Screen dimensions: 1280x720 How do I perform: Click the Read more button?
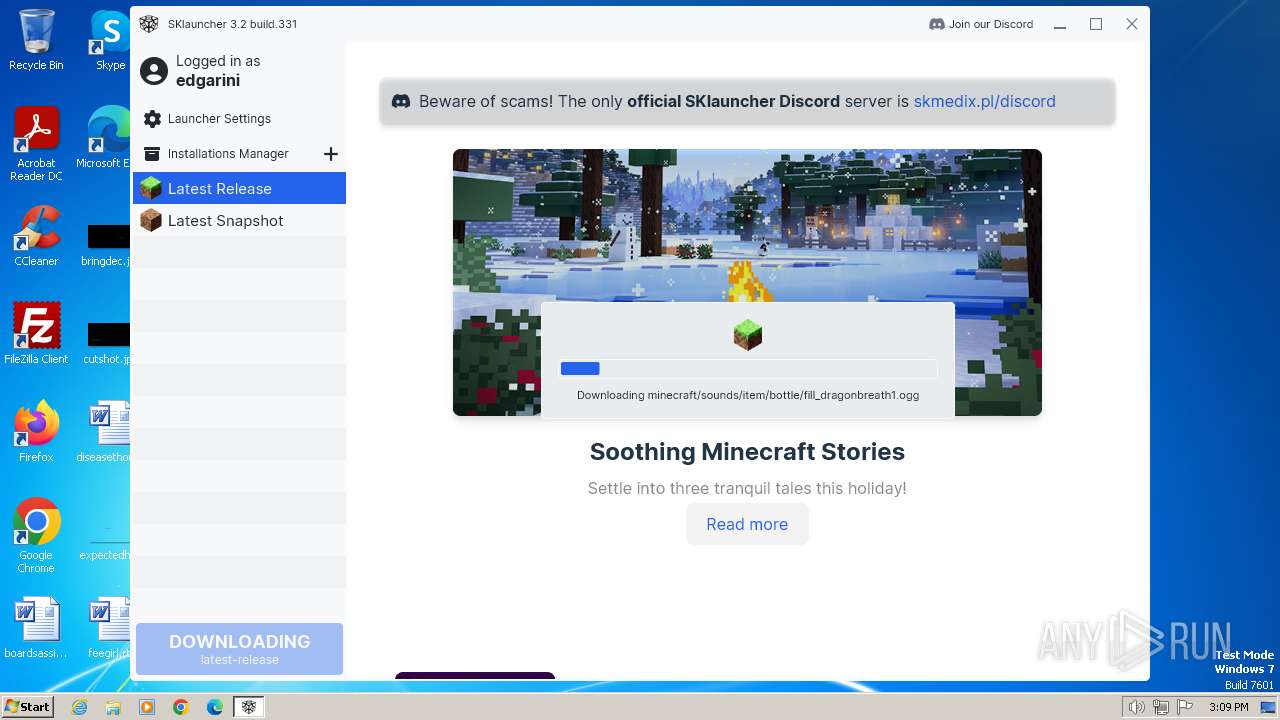[x=747, y=524]
